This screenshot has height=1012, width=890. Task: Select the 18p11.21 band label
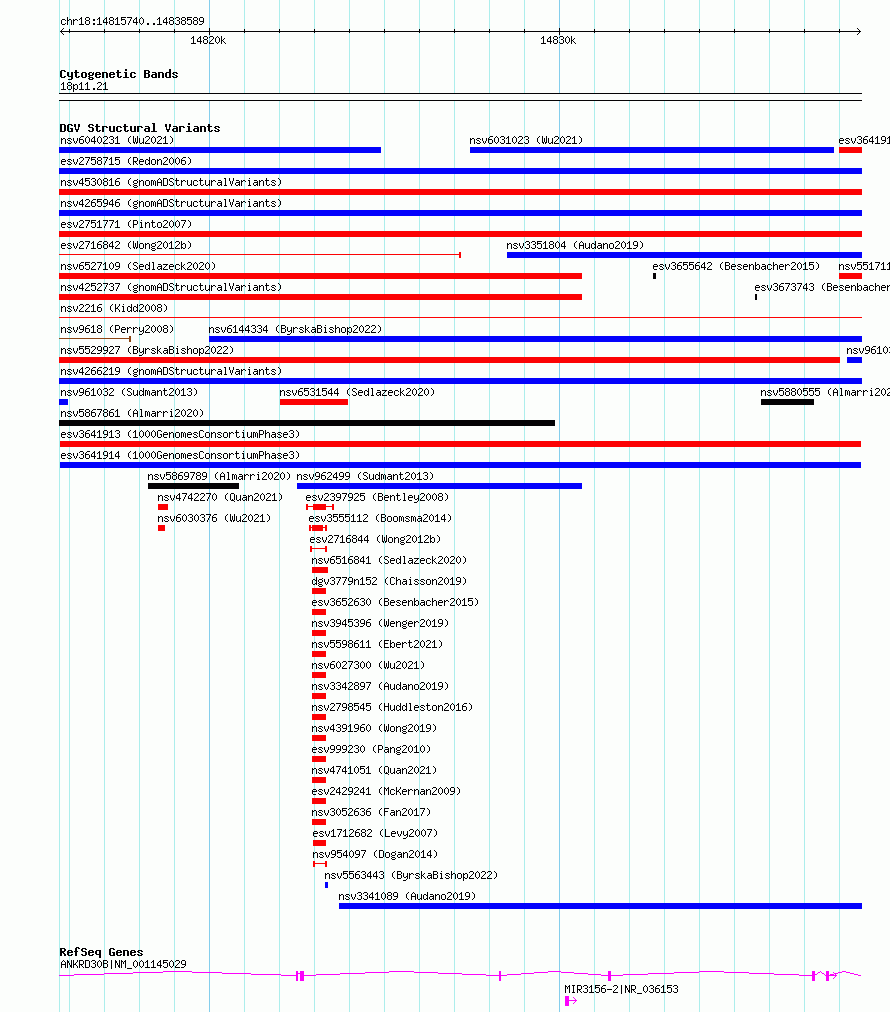(84, 86)
